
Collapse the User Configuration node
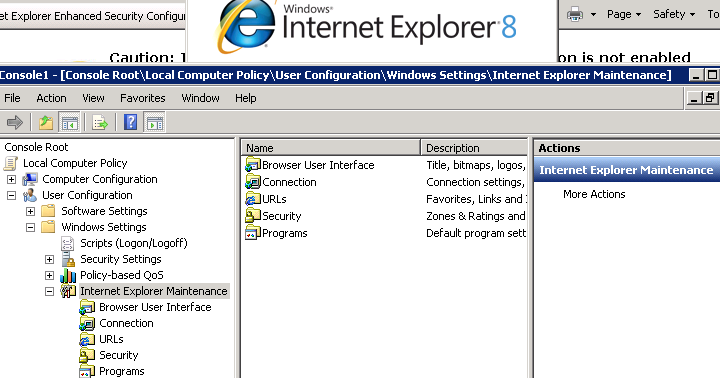(x=11, y=195)
